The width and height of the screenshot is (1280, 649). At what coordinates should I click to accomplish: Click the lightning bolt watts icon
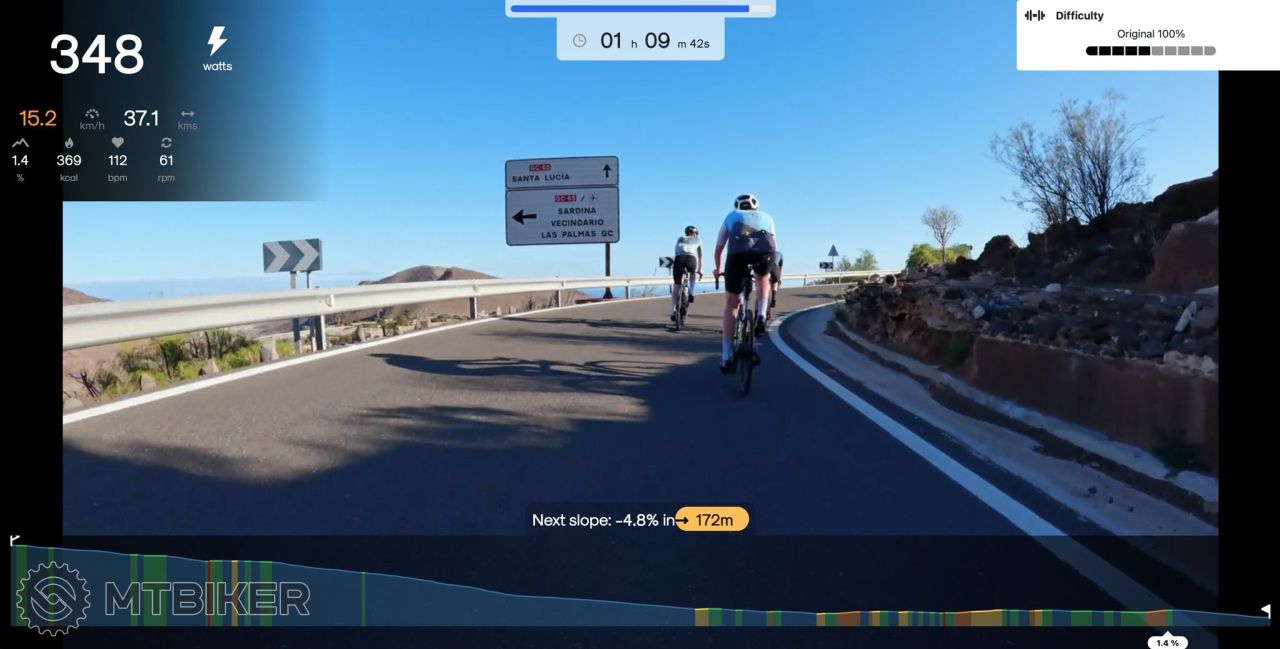[217, 41]
